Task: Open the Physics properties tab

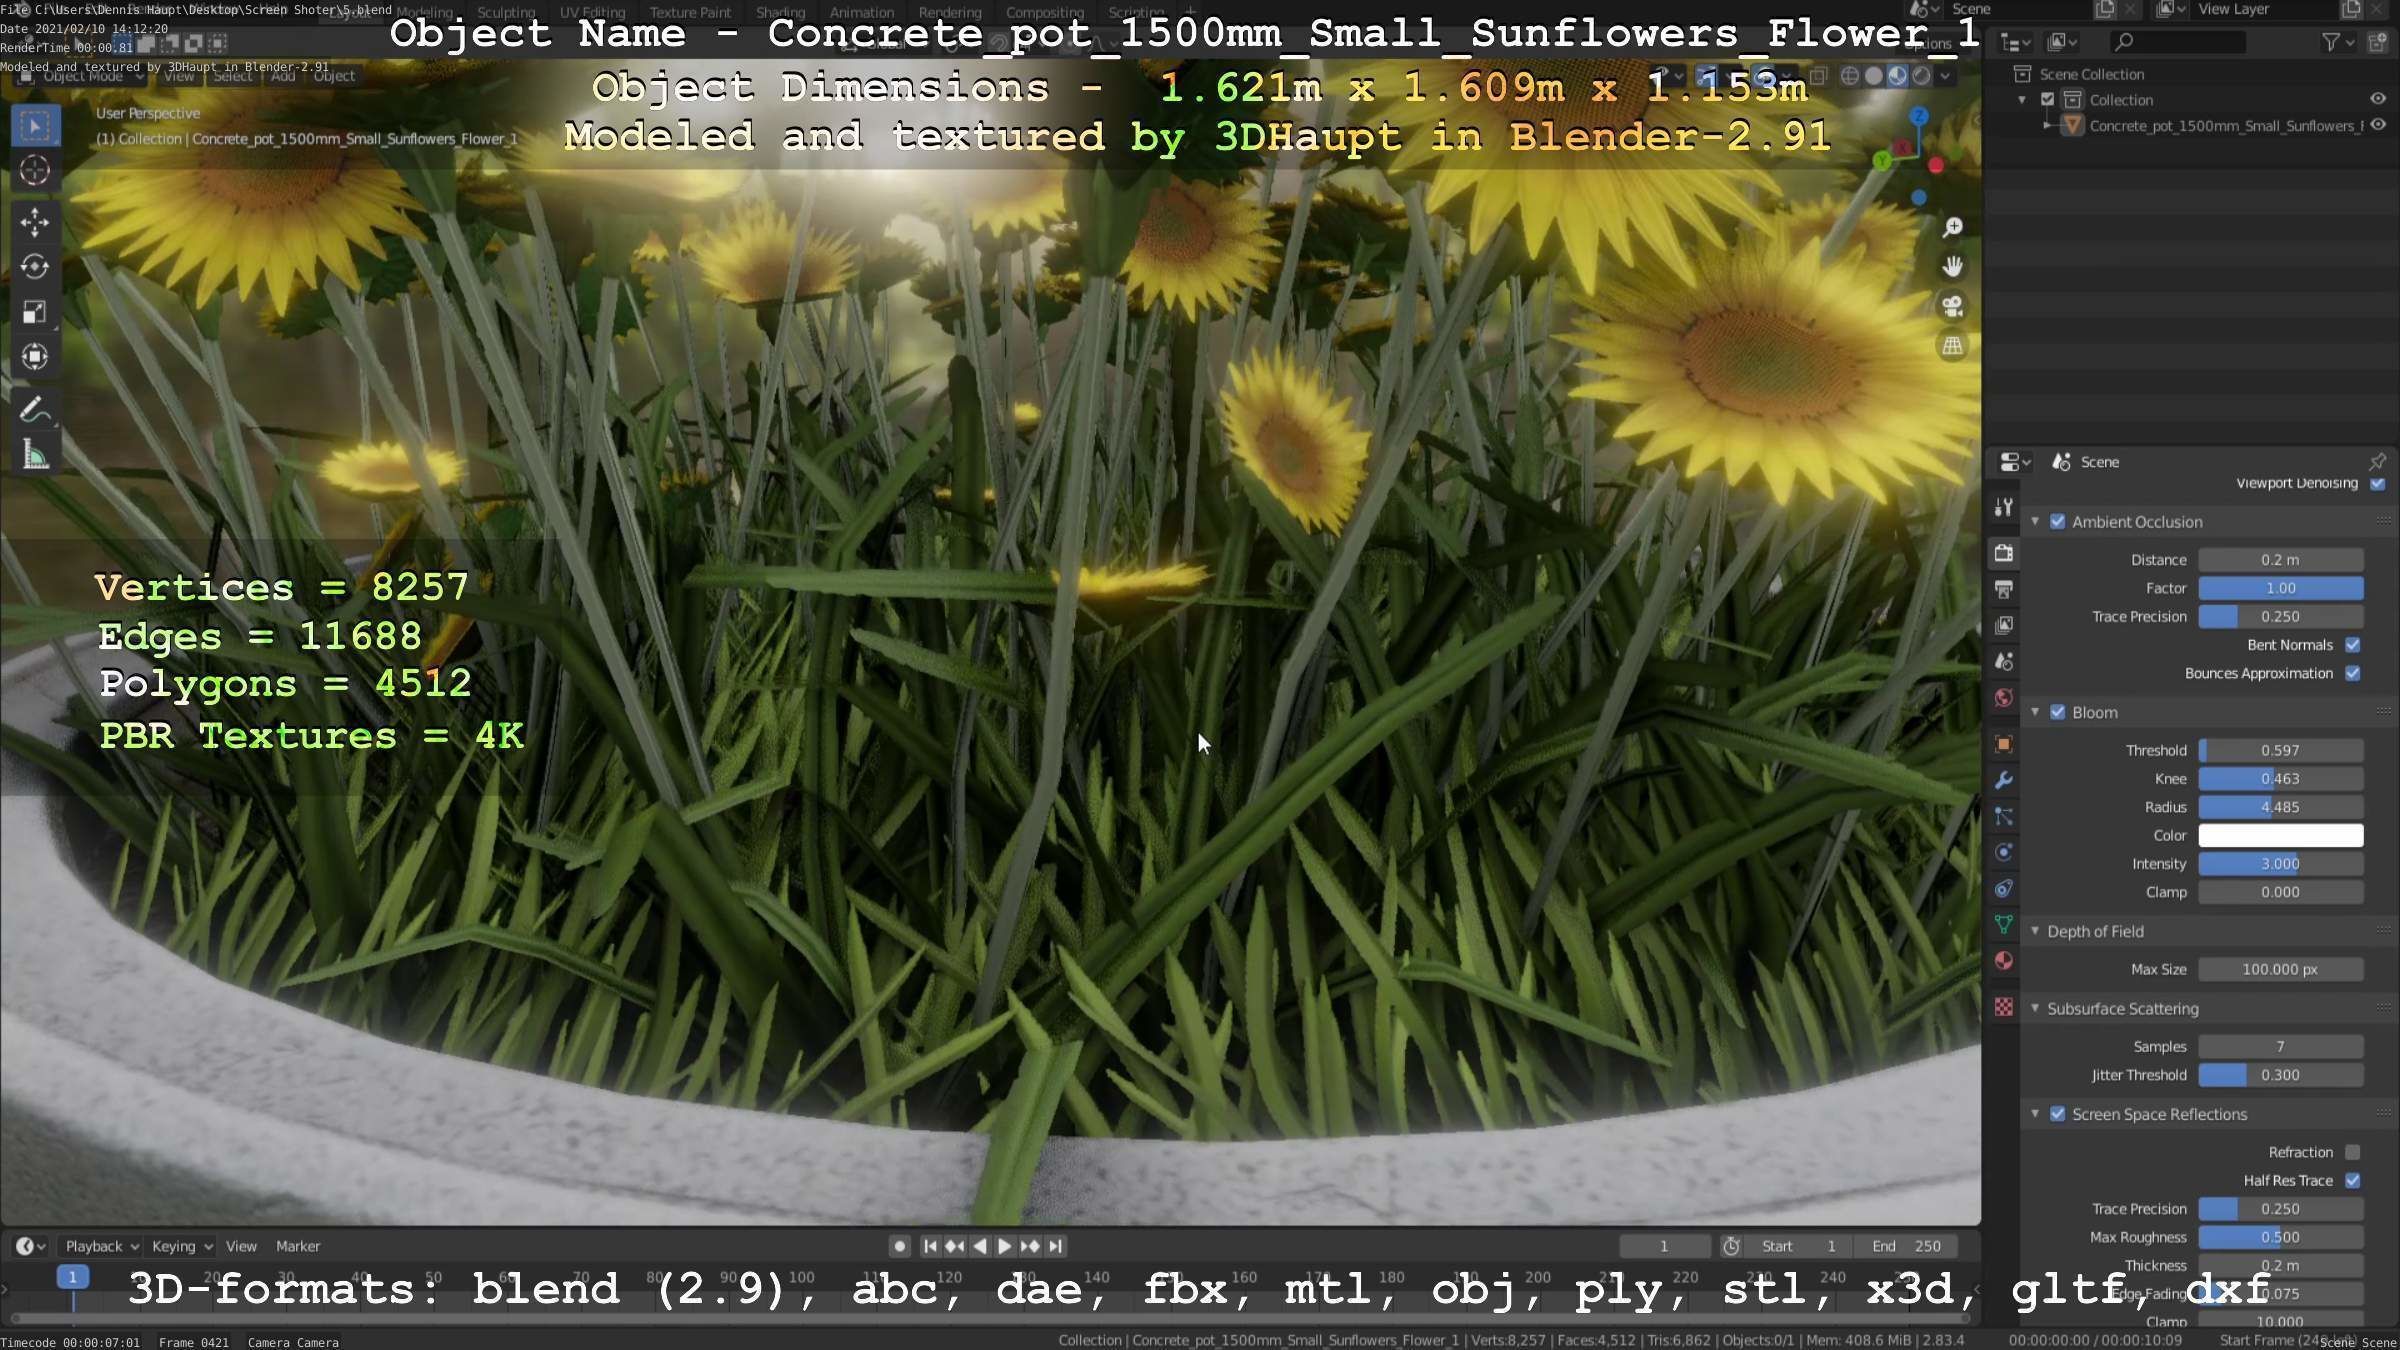Action: 2003,852
